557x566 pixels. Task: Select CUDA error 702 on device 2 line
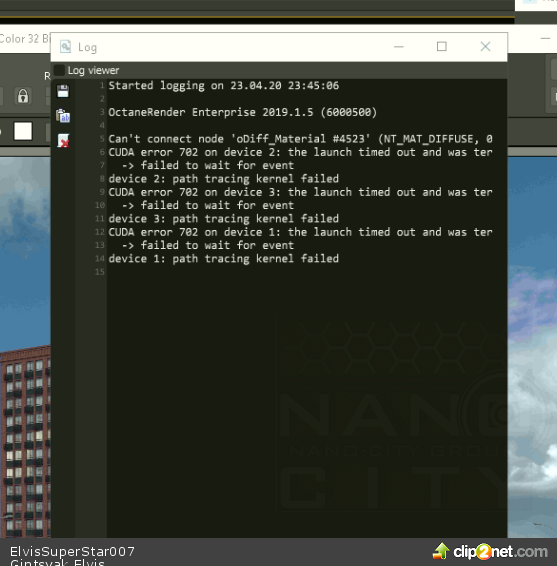click(x=300, y=152)
